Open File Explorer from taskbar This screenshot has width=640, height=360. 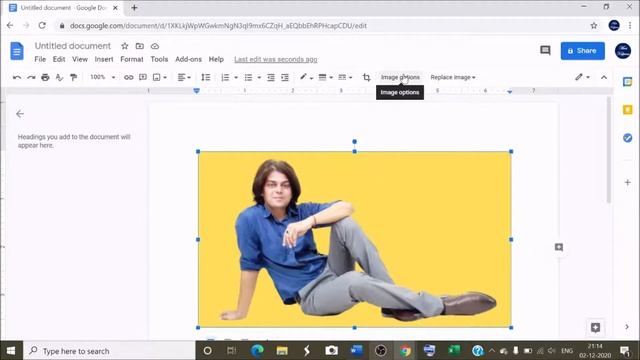pos(282,351)
